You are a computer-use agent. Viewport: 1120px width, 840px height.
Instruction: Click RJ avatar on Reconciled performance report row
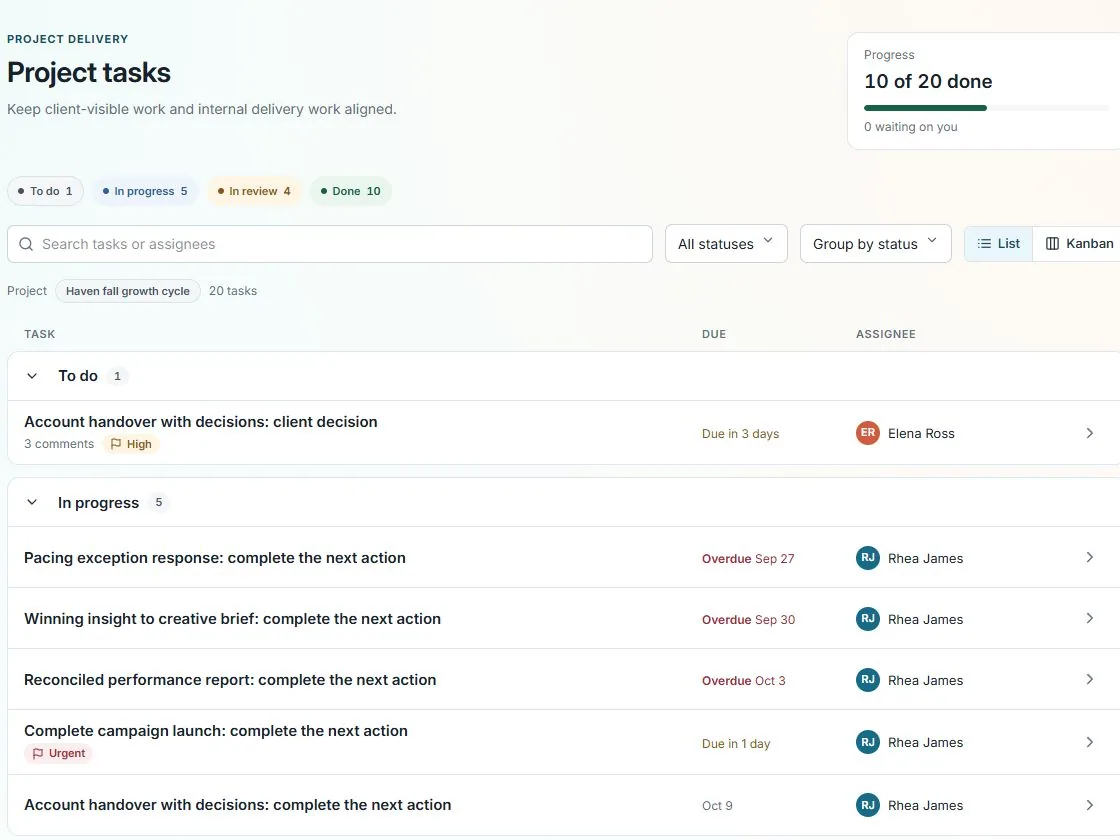coord(867,680)
